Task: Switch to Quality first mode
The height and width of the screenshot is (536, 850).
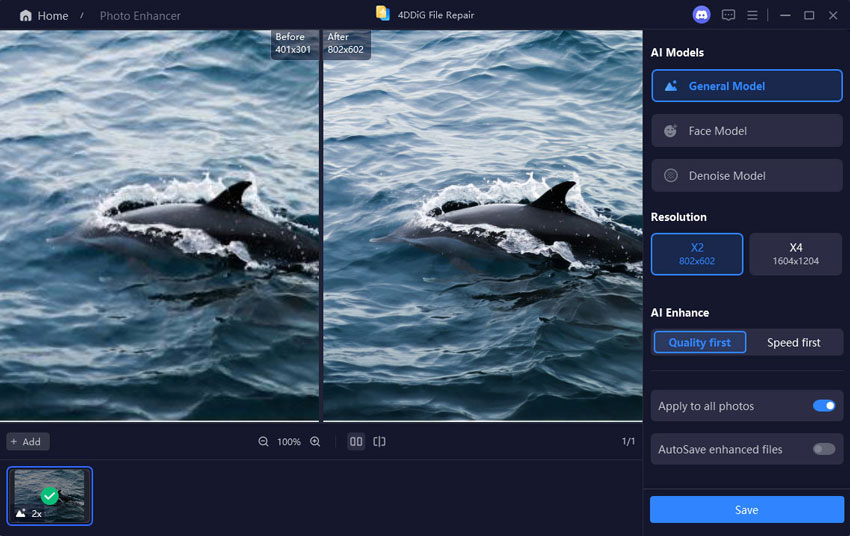Action: (699, 343)
